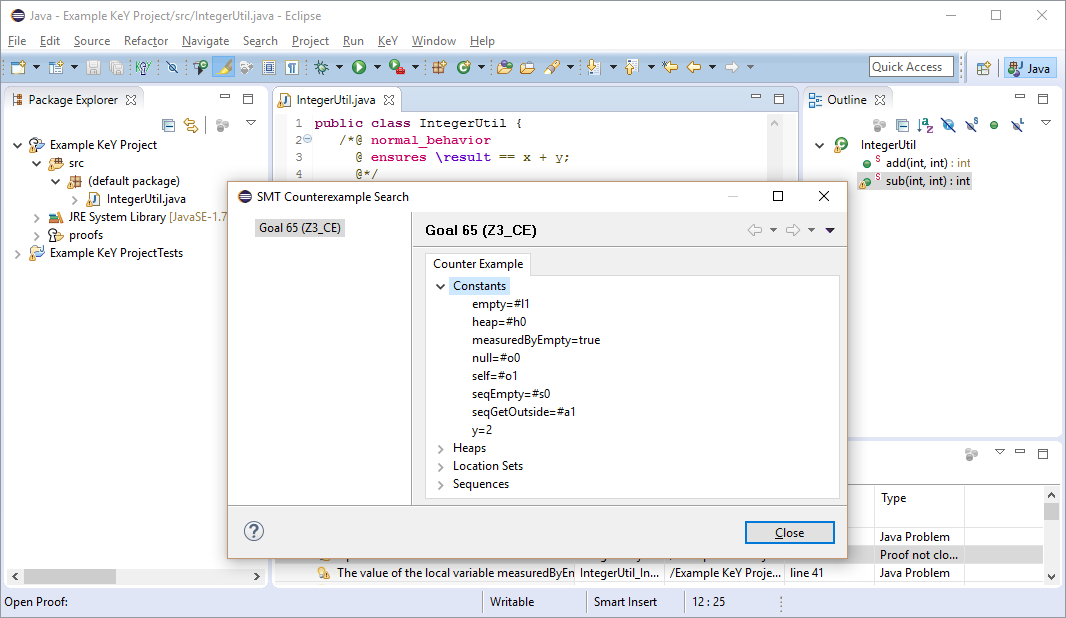1066x618 pixels.
Task: Click Run Last Tool with toolbox icon
Action: tap(397, 67)
